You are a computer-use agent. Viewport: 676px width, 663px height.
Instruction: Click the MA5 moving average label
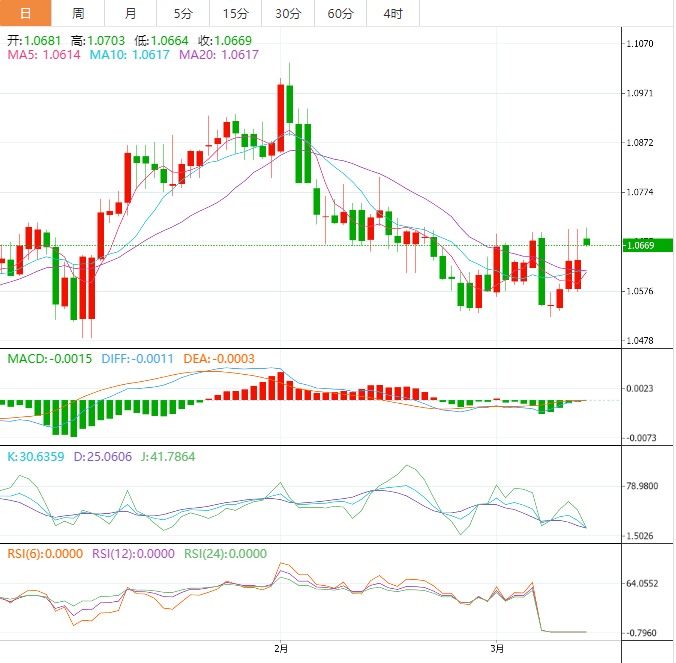[44, 55]
